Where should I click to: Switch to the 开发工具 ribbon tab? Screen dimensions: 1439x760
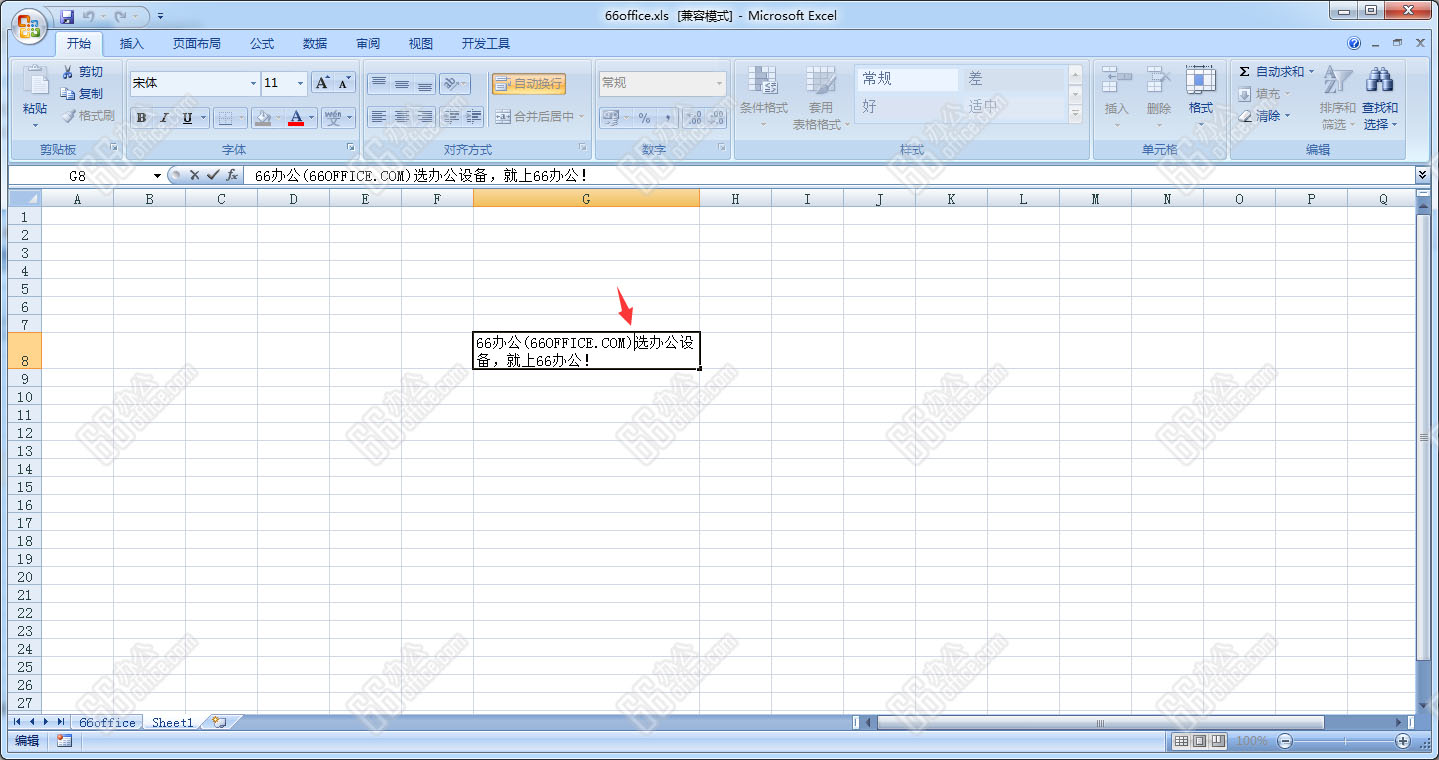486,44
